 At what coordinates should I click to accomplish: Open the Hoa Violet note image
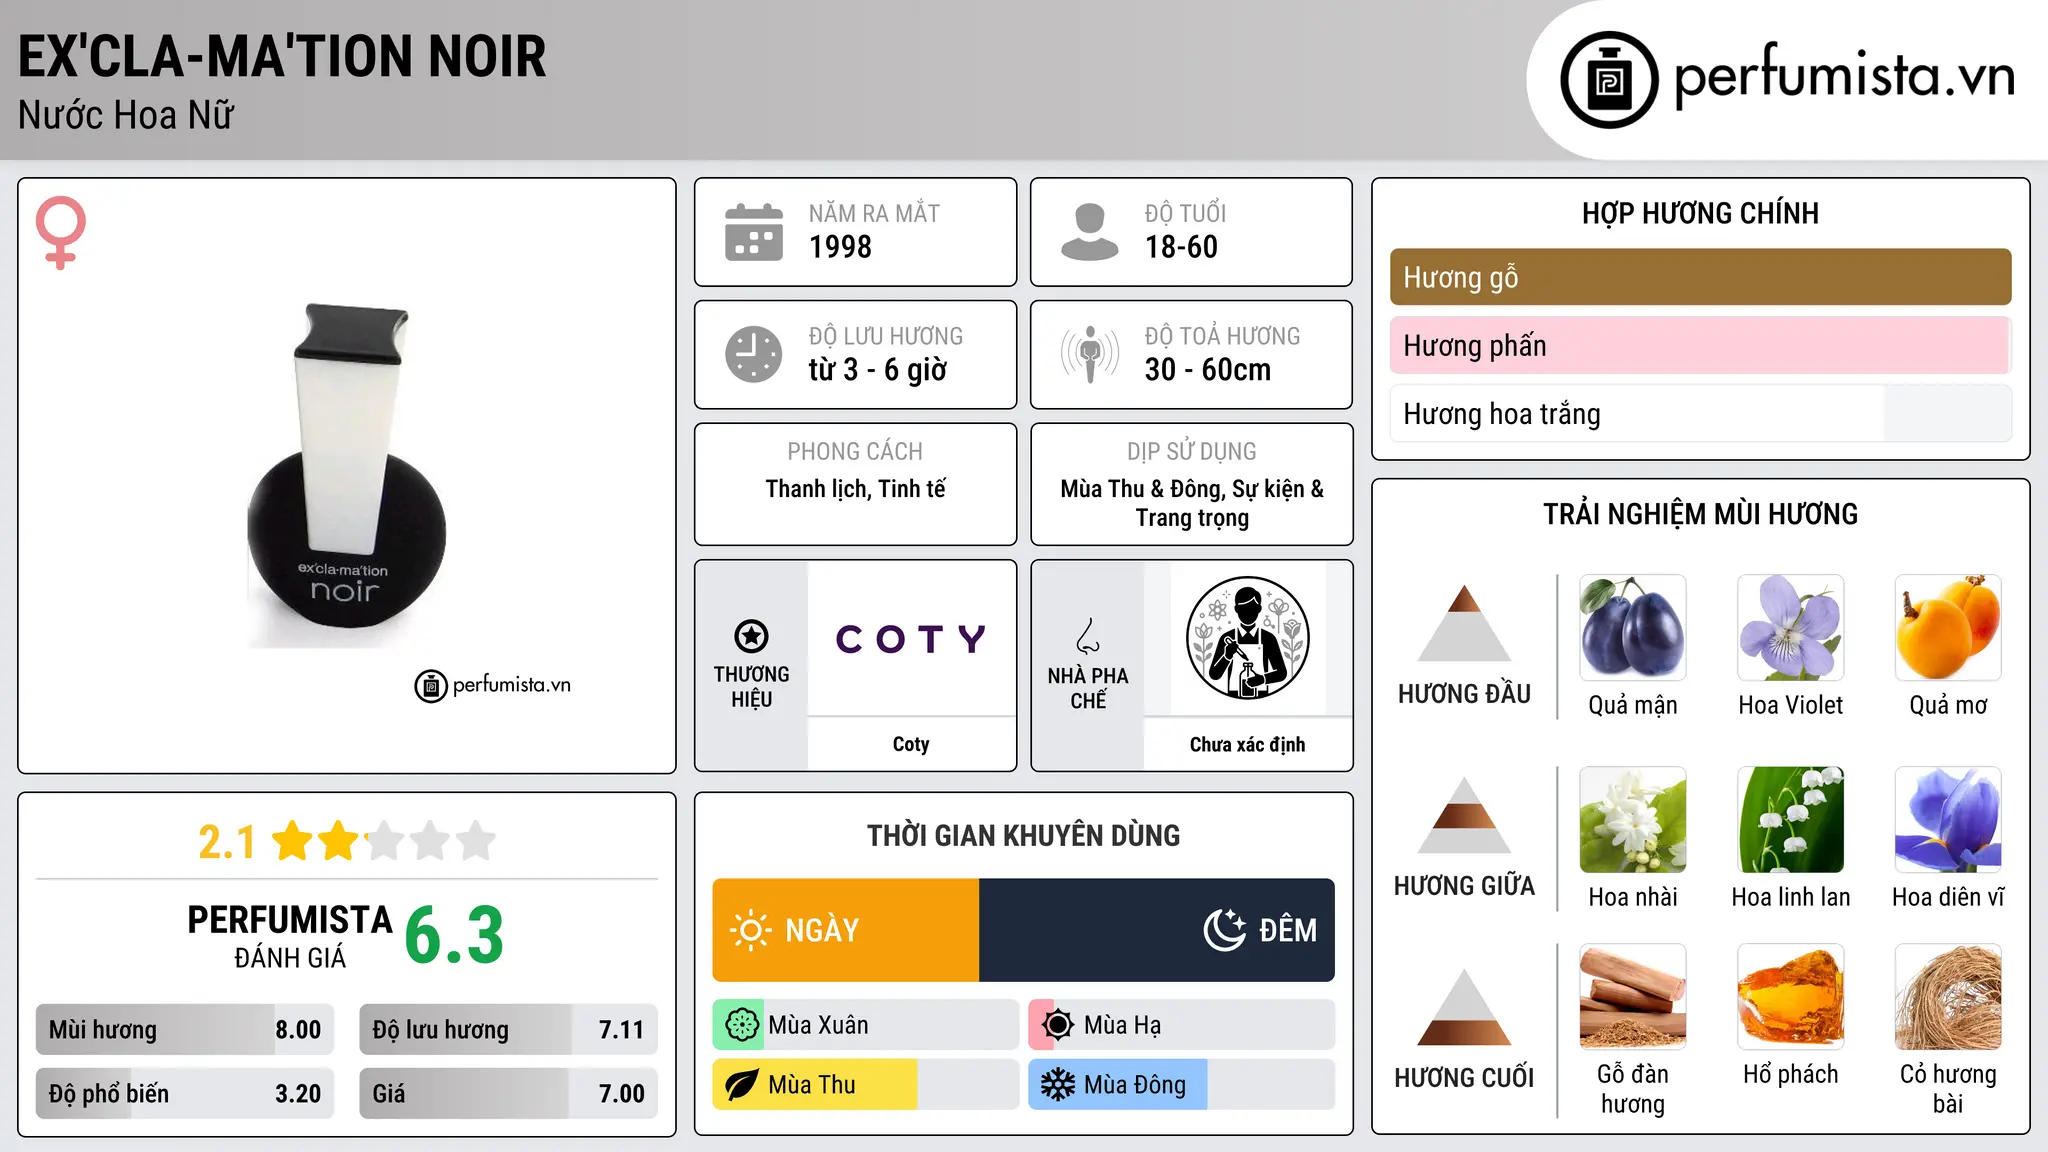(1790, 628)
